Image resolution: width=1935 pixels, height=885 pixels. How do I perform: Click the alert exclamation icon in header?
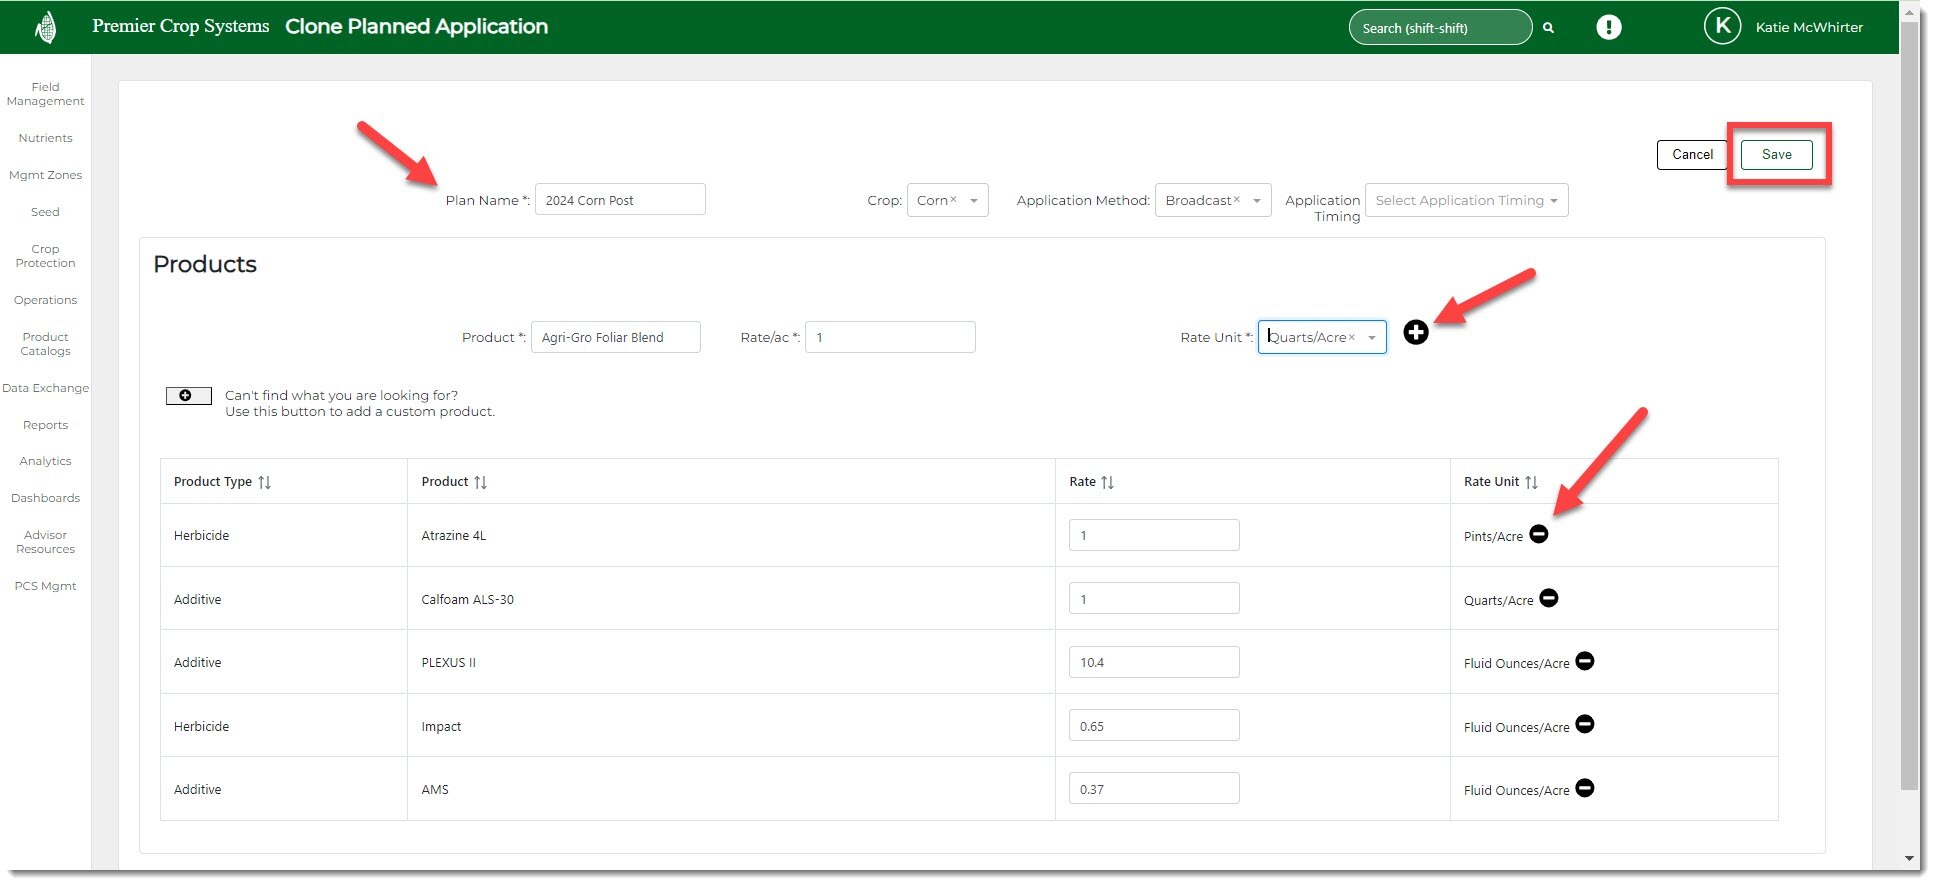tap(1608, 27)
